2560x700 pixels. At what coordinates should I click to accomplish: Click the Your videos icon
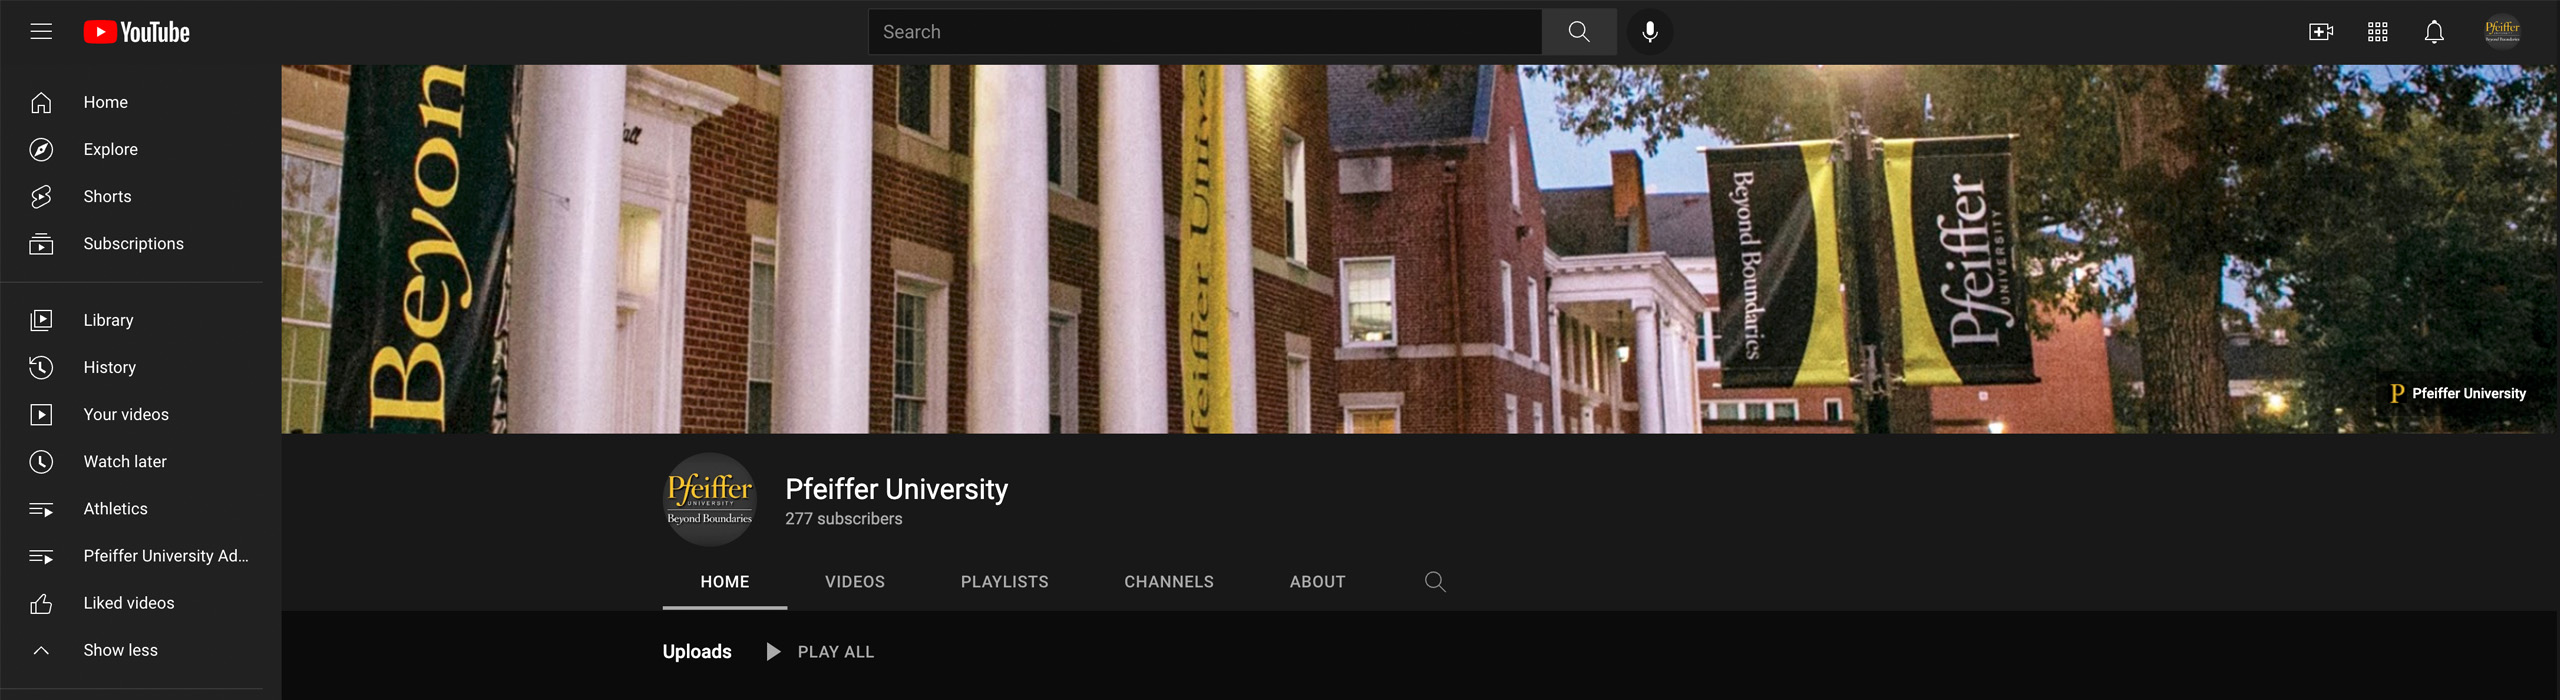click(41, 414)
